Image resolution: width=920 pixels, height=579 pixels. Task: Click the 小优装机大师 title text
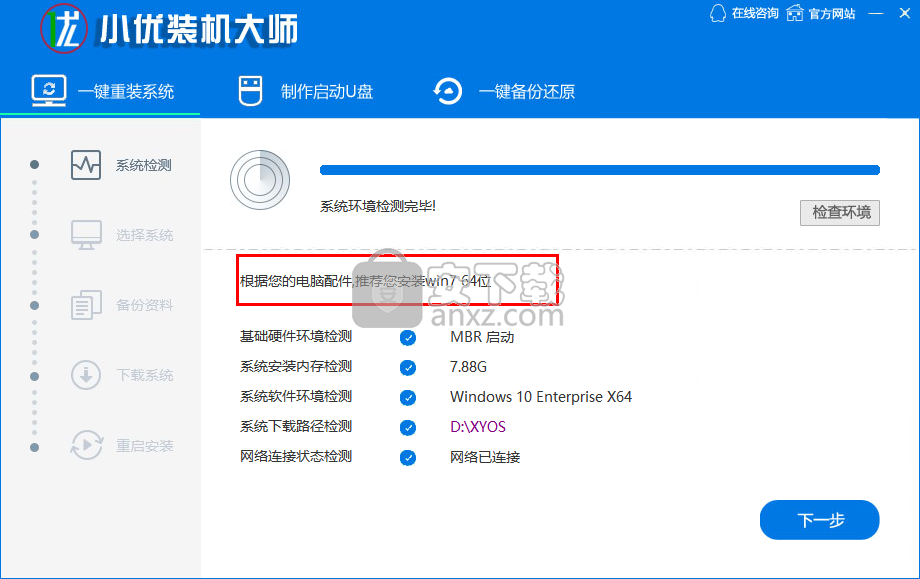pos(198,29)
